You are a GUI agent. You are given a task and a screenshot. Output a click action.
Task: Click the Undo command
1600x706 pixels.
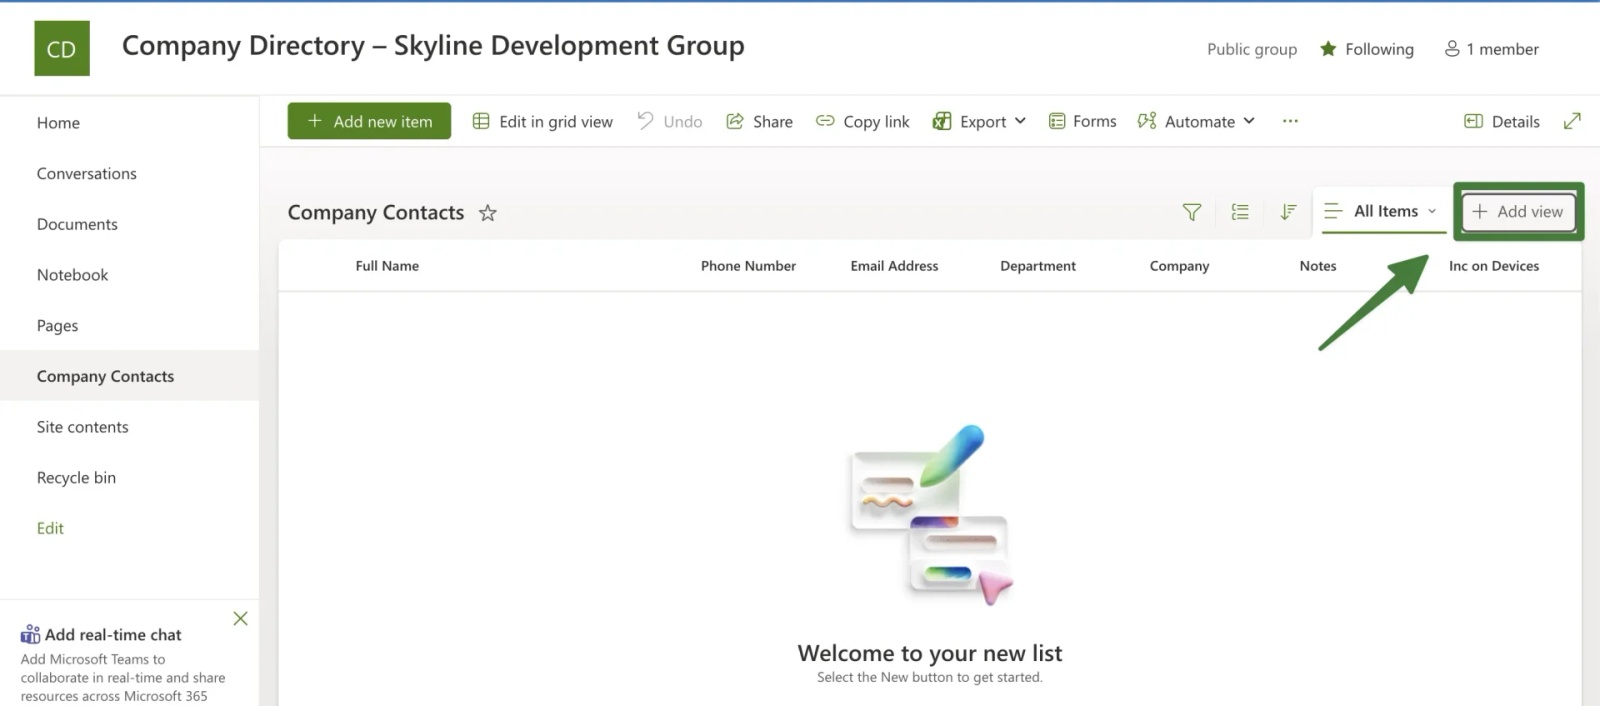click(x=670, y=121)
